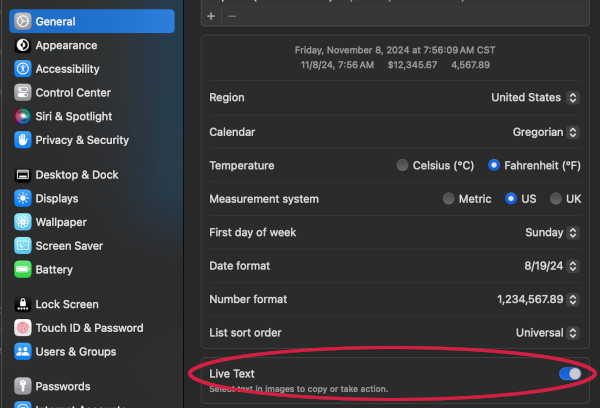Open Siri & Spotlight icon
Screen dimensions: 600x408
click(22, 117)
